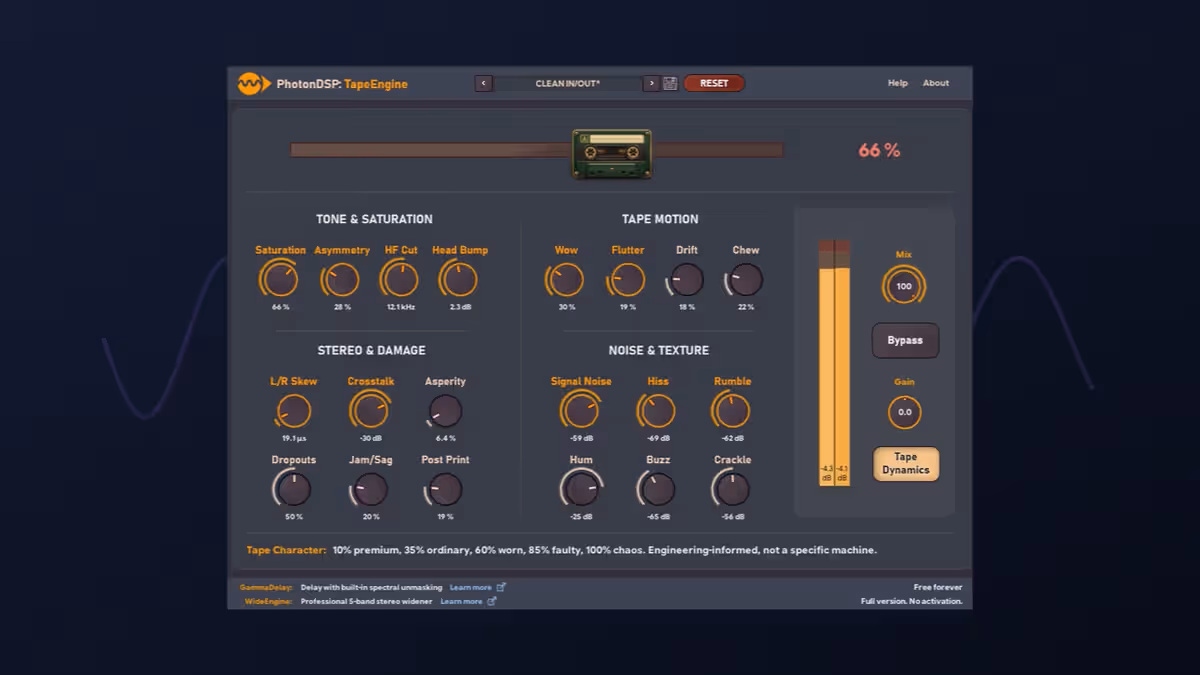Click the Signal Noise knob
Image resolution: width=1200 pixels, height=675 pixels.
pos(581,410)
